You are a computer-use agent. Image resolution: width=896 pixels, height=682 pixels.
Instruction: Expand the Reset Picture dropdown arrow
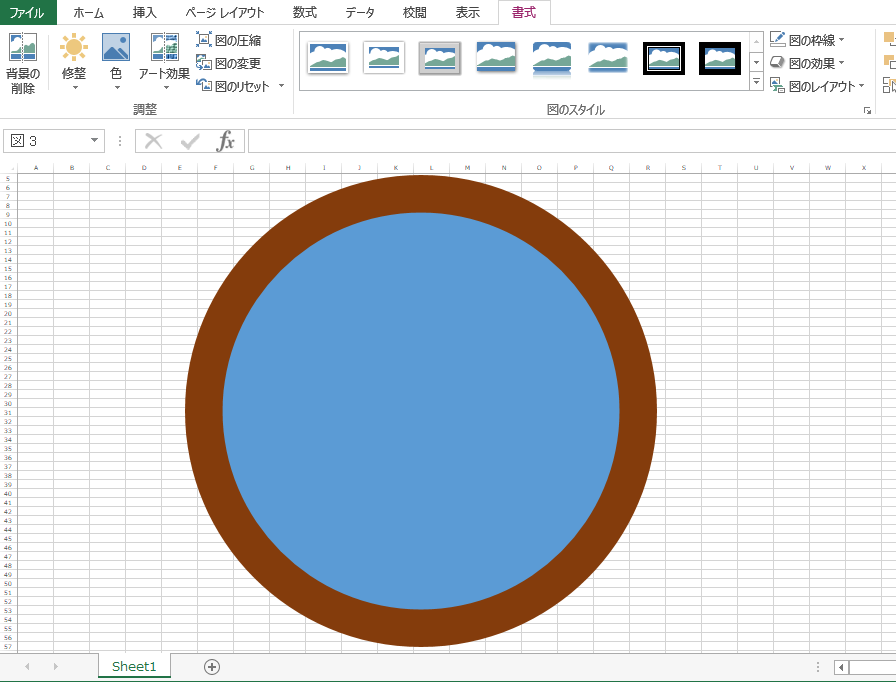point(281,86)
